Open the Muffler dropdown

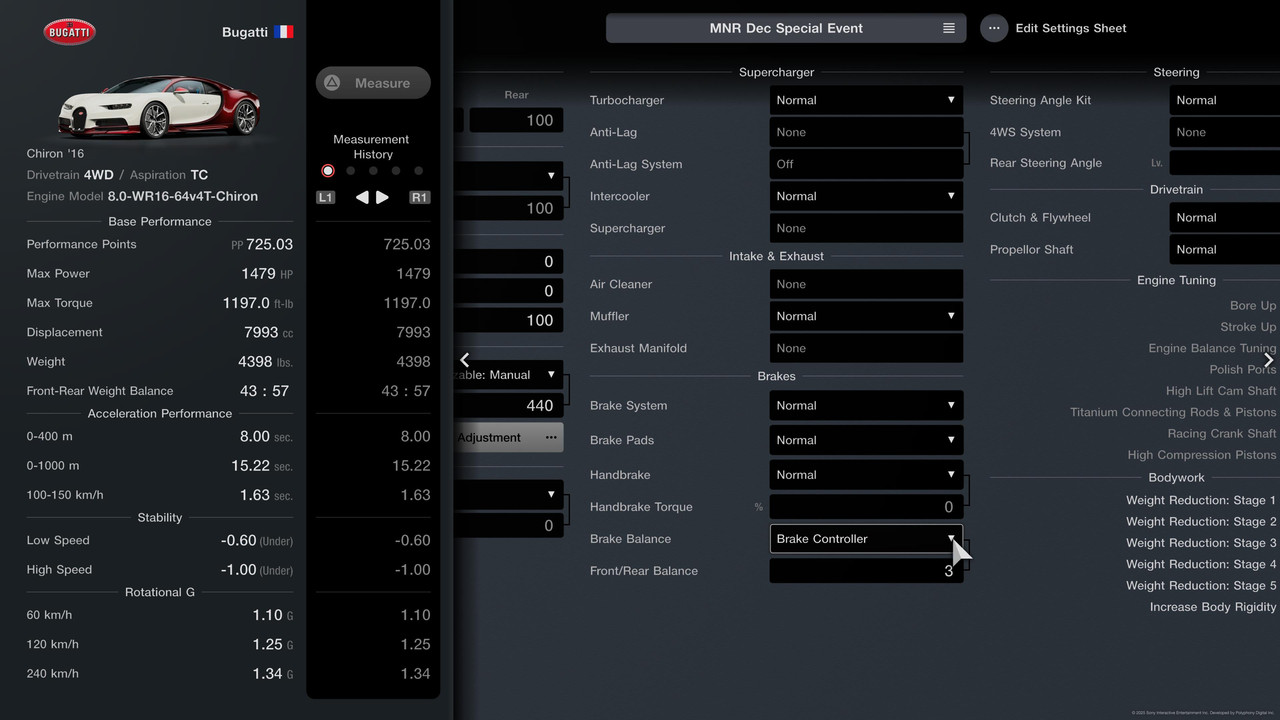point(866,316)
